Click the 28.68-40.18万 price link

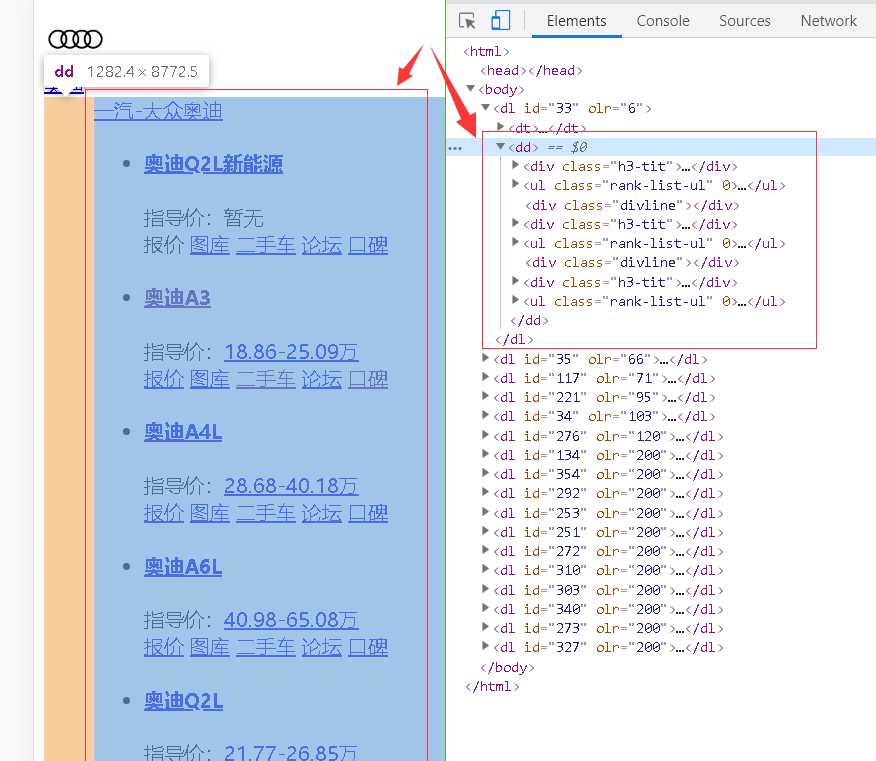point(291,486)
